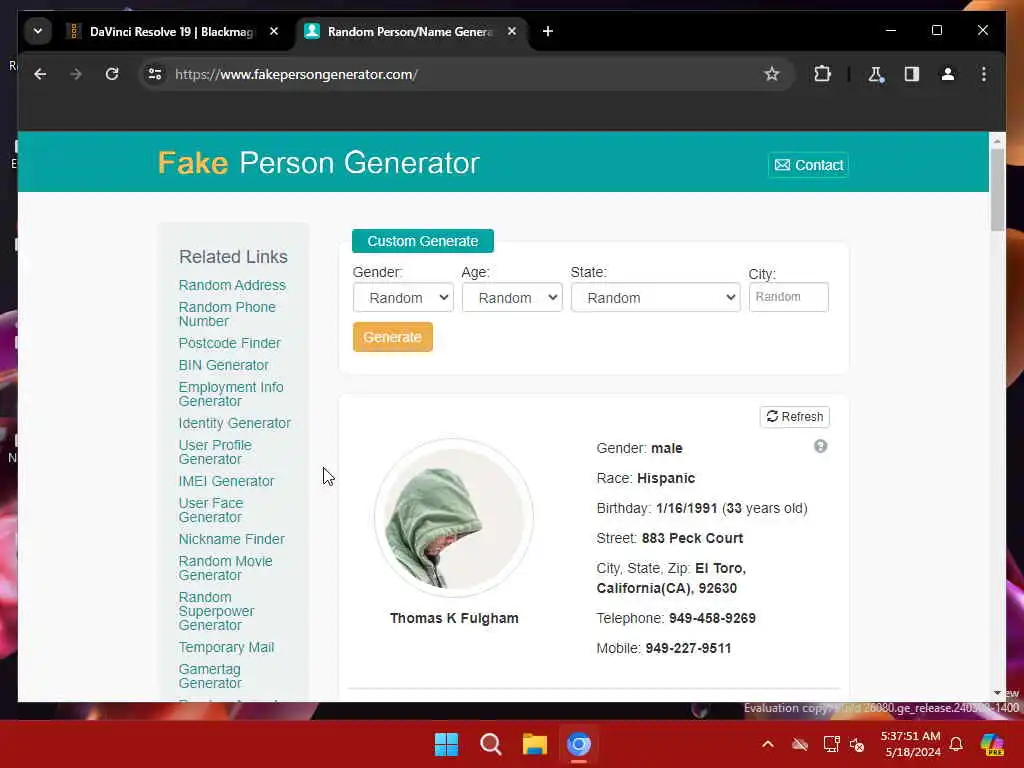
Task: Open a new tab with plus button
Action: [x=548, y=31]
